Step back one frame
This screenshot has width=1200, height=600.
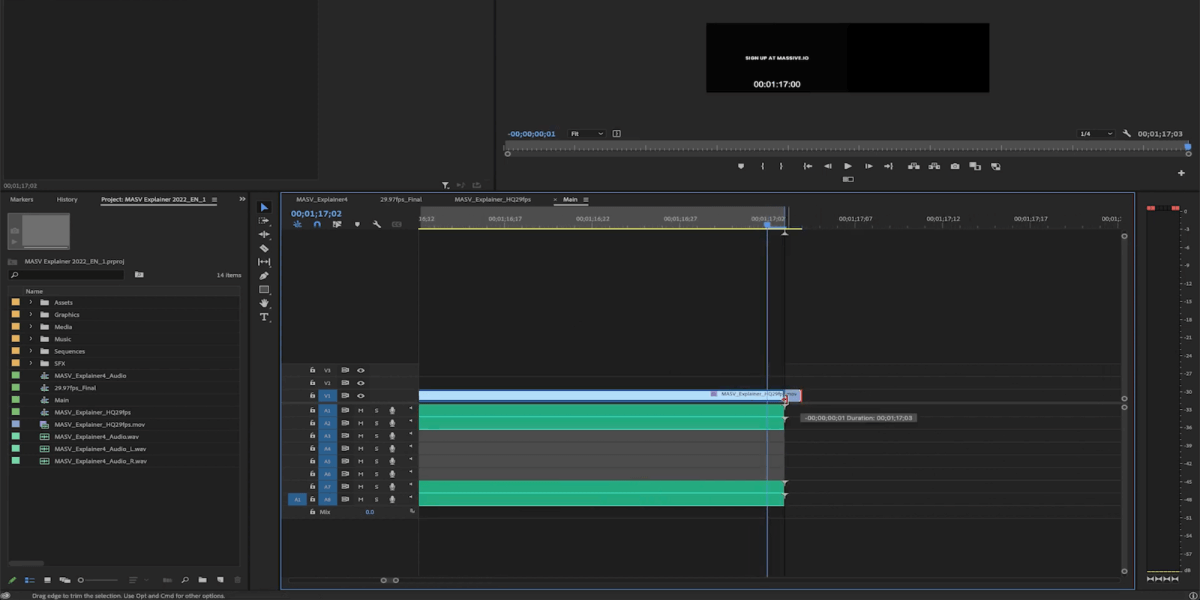pos(828,166)
